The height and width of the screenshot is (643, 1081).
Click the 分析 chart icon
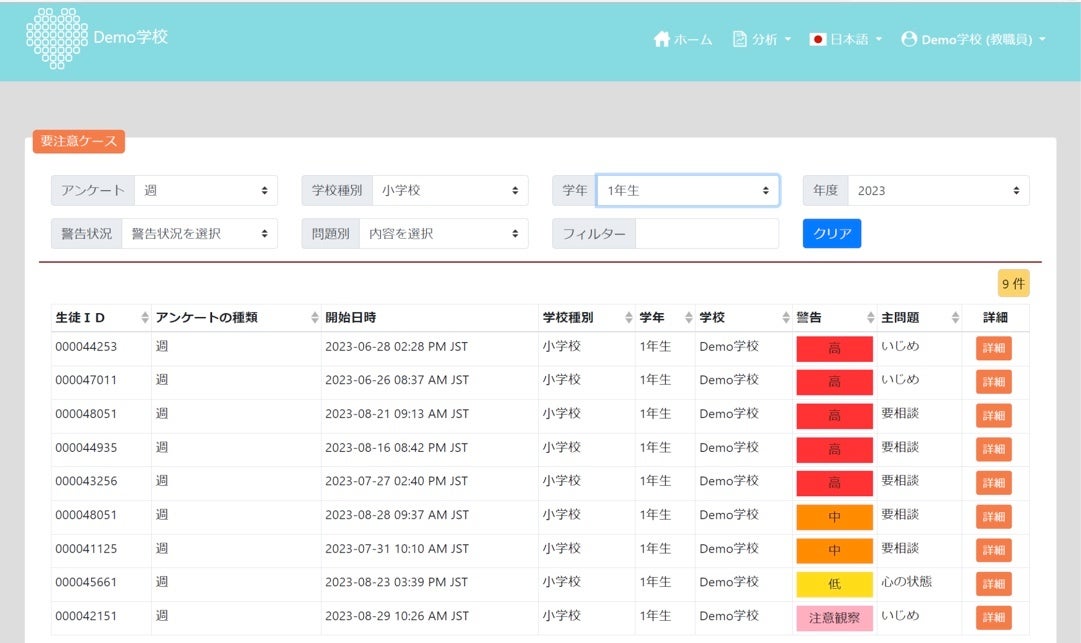click(x=740, y=40)
